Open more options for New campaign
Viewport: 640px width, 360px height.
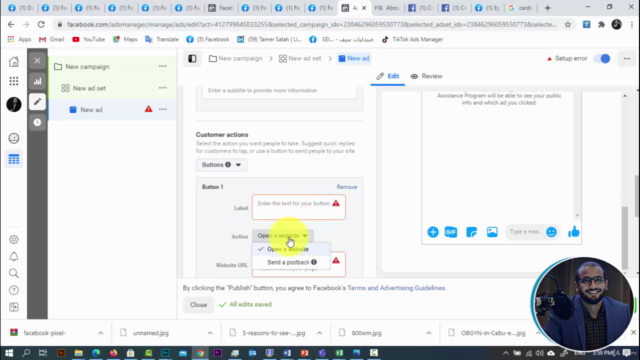click(162, 66)
